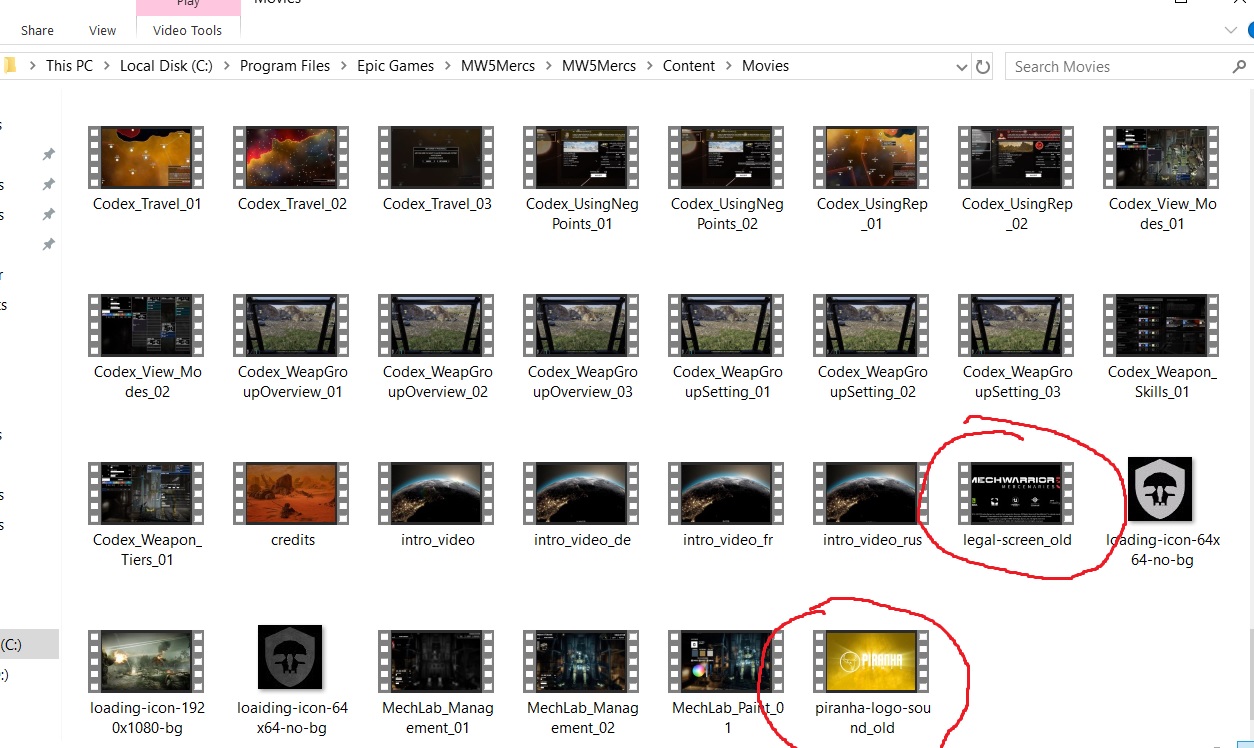Click the intro_video file thumbnail

click(x=436, y=493)
